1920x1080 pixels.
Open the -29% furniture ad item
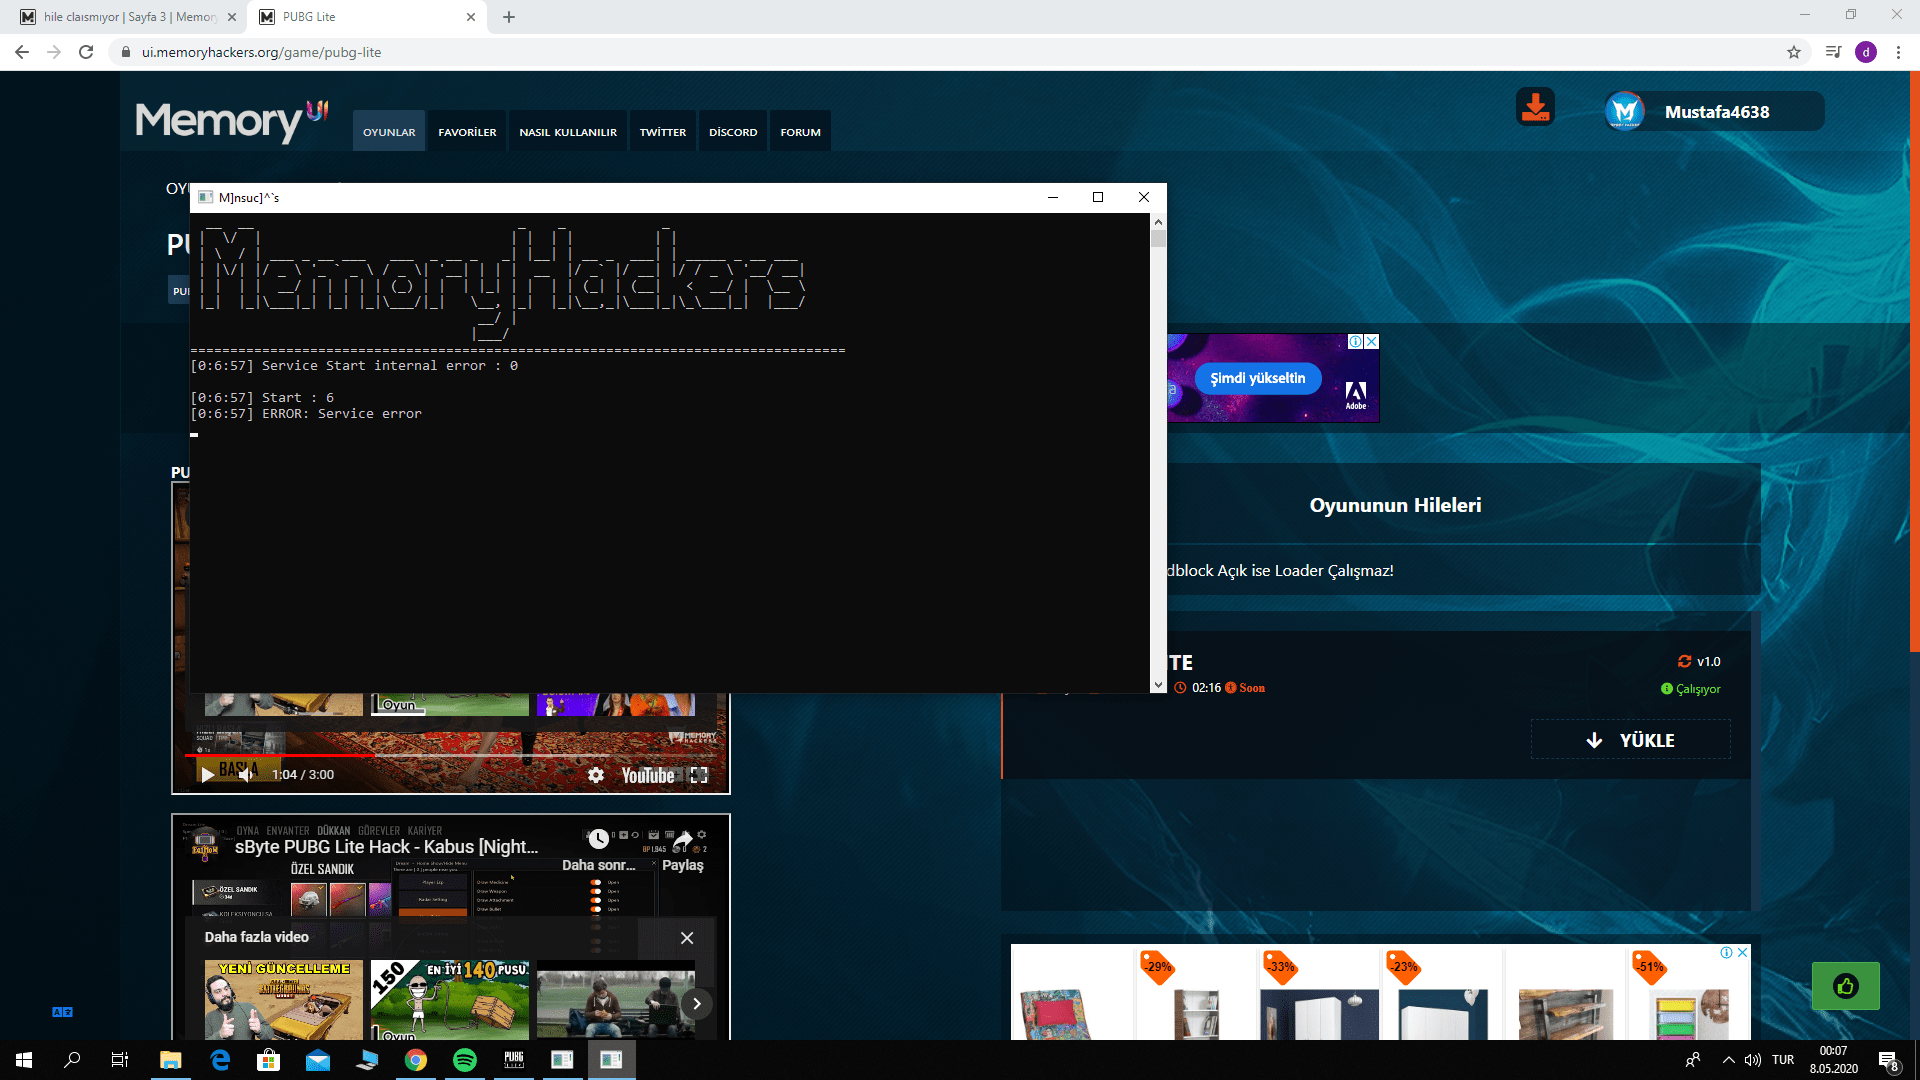click(x=1195, y=993)
